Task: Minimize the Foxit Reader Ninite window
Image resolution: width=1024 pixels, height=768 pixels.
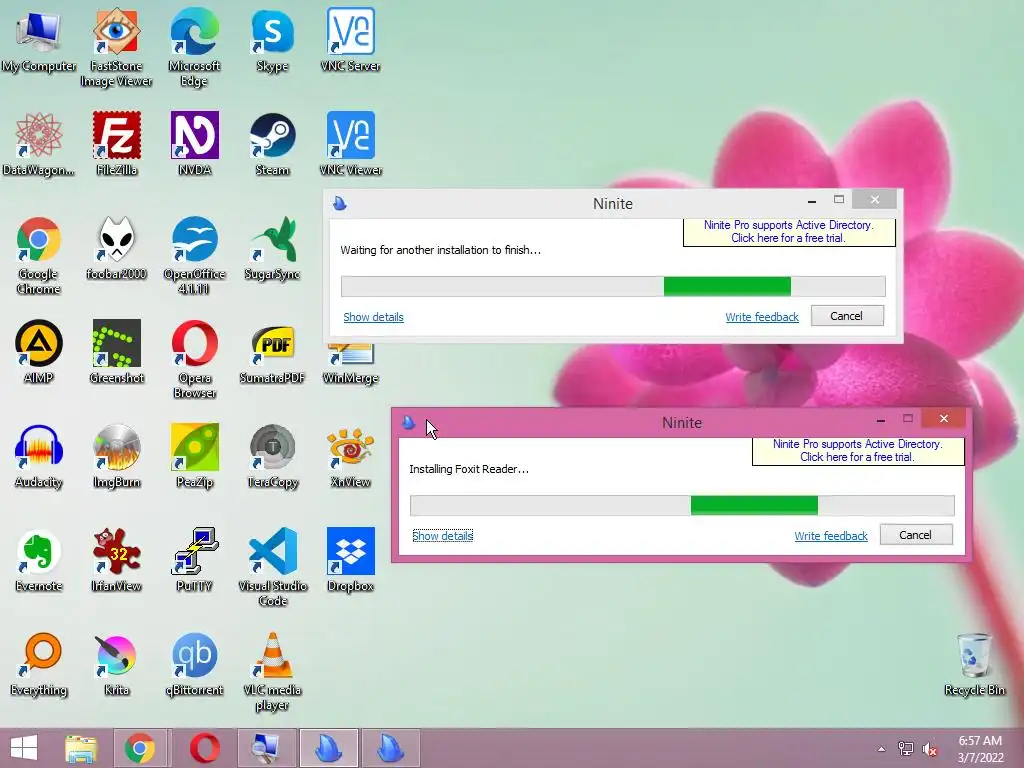Action: (x=881, y=419)
